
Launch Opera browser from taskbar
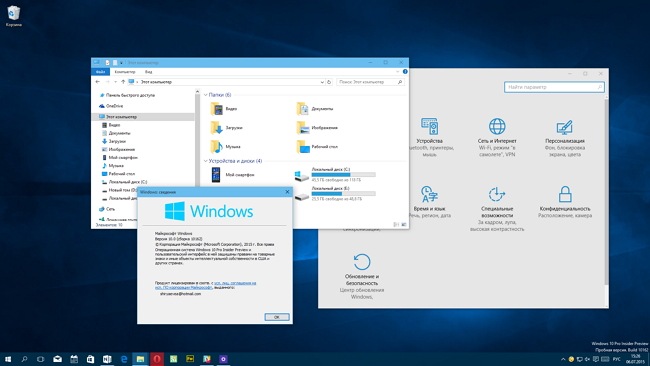coord(157,359)
